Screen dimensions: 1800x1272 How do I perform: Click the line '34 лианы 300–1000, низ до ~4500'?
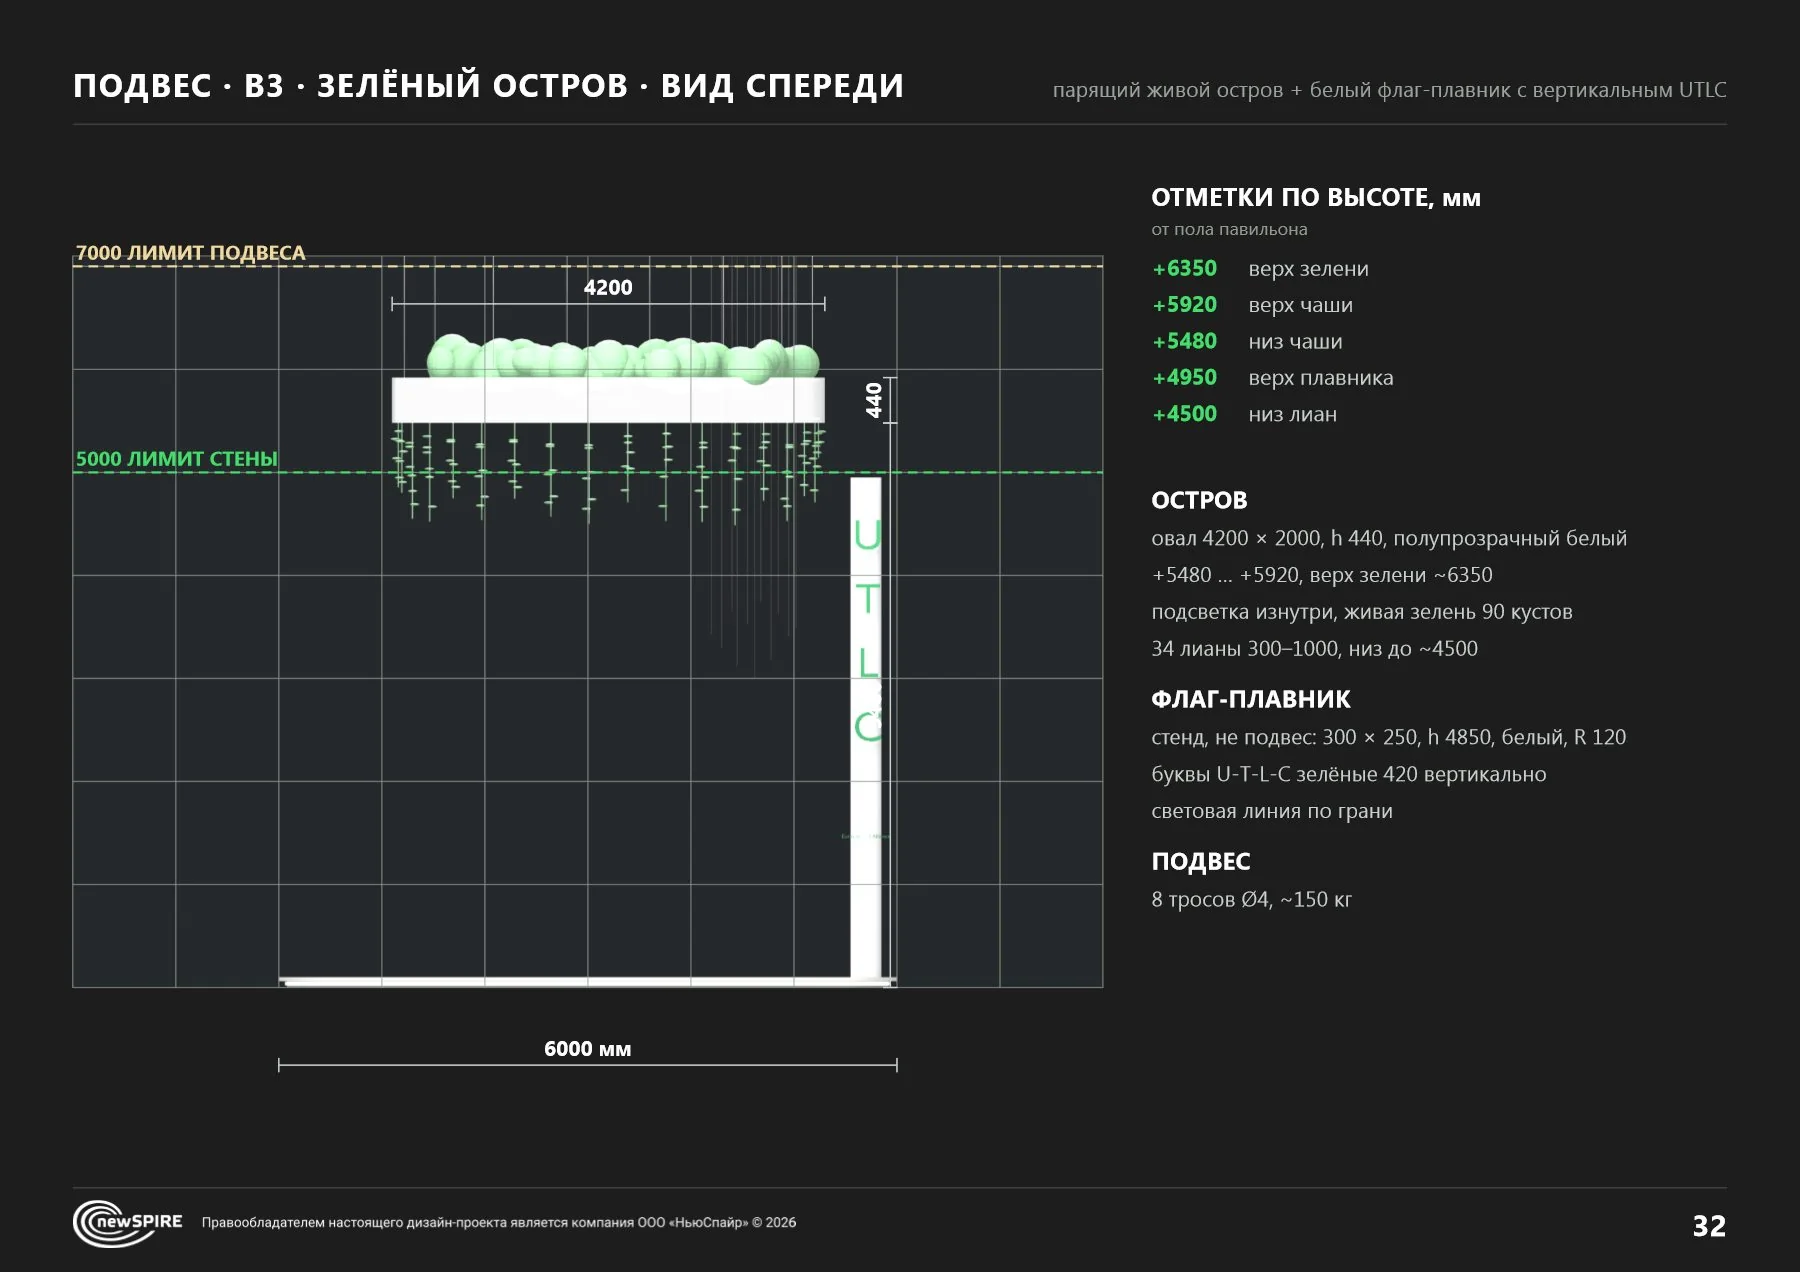coord(1314,649)
